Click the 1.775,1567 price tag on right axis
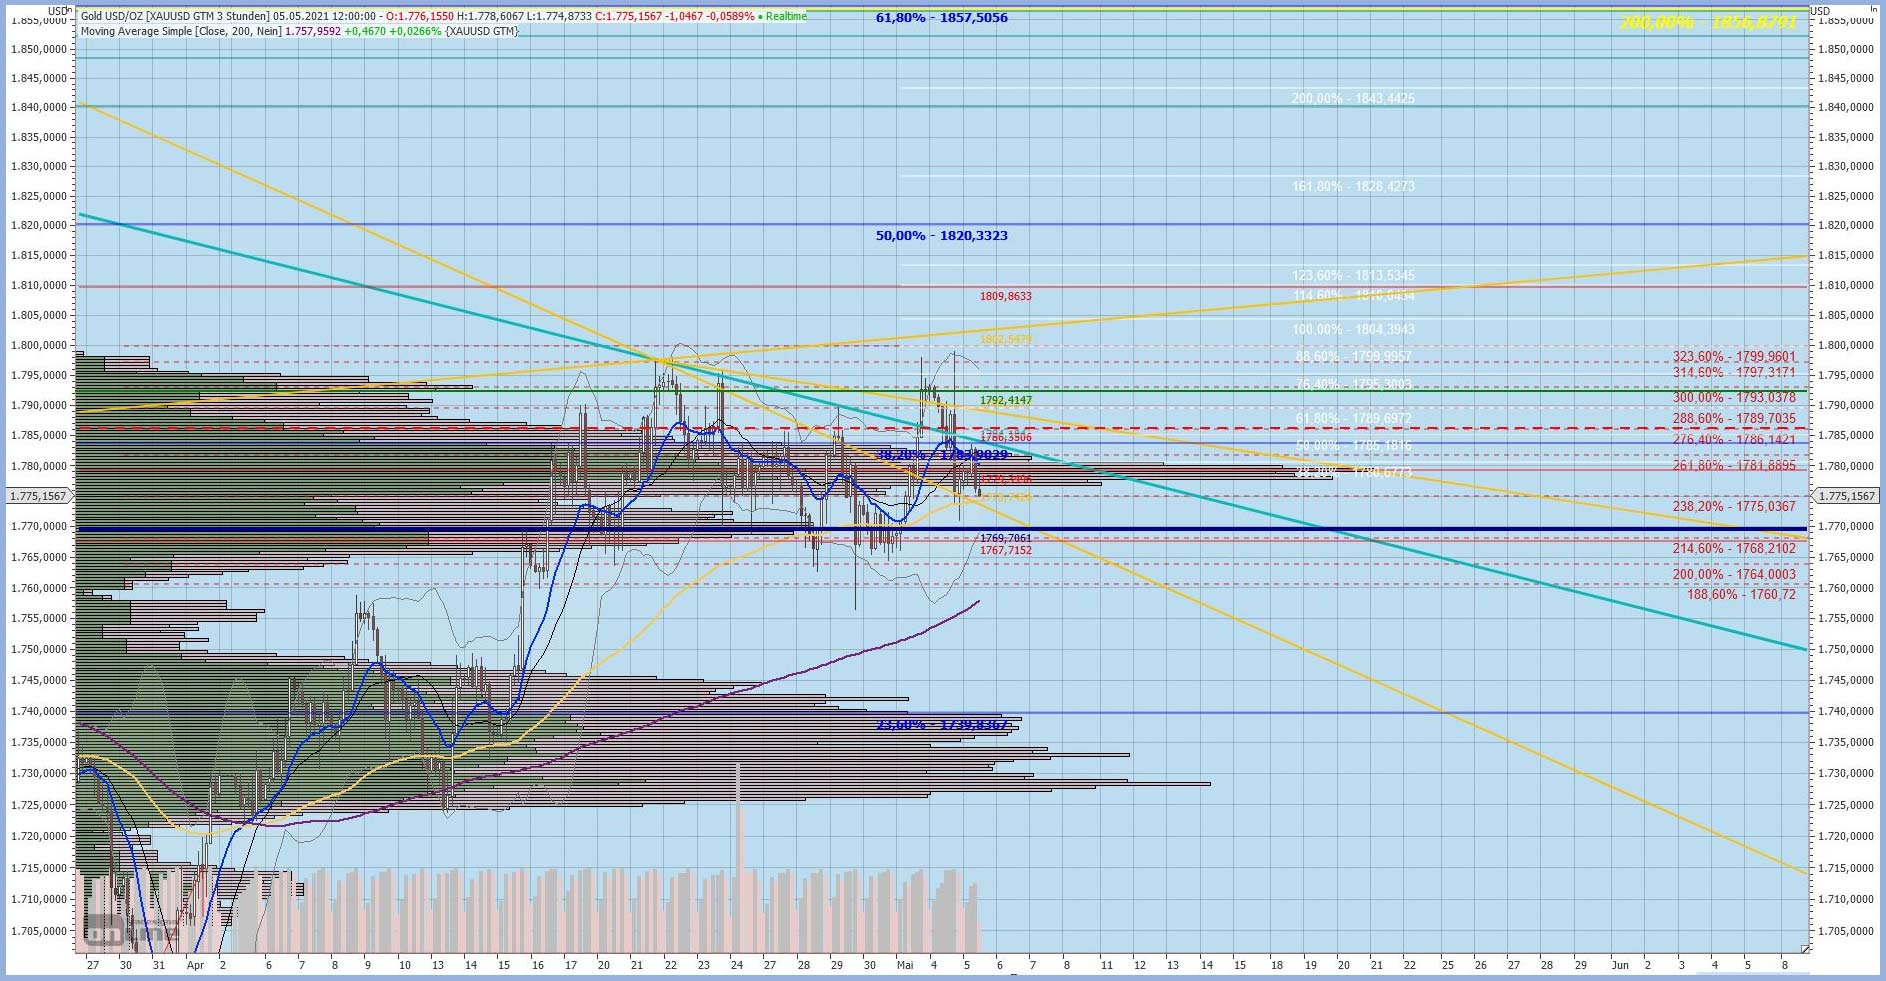Screen dimensions: 1886x981 tap(1846, 496)
